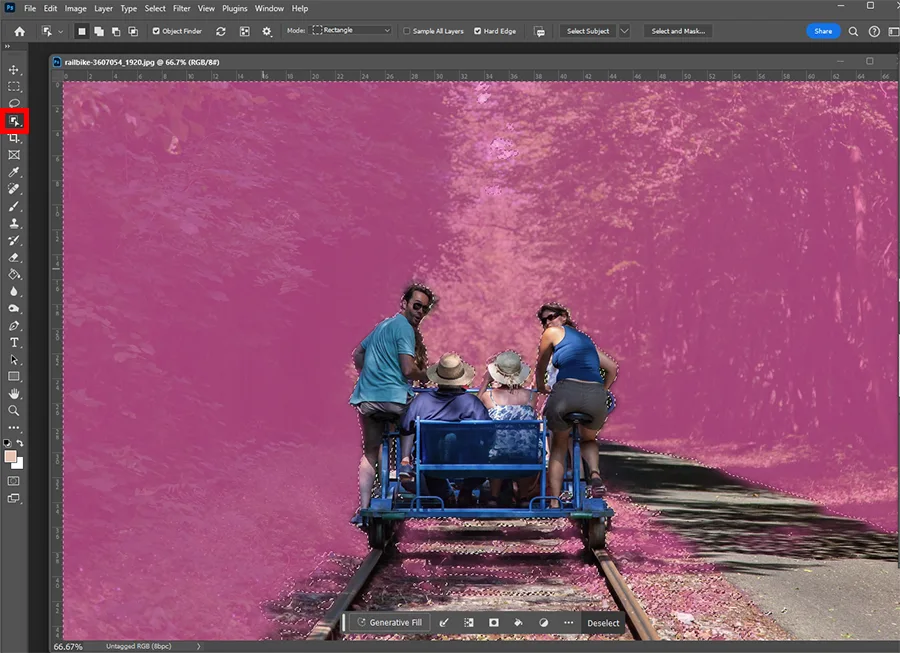Toggle the Object Finder checkbox
The height and width of the screenshot is (653, 900).
(x=156, y=31)
